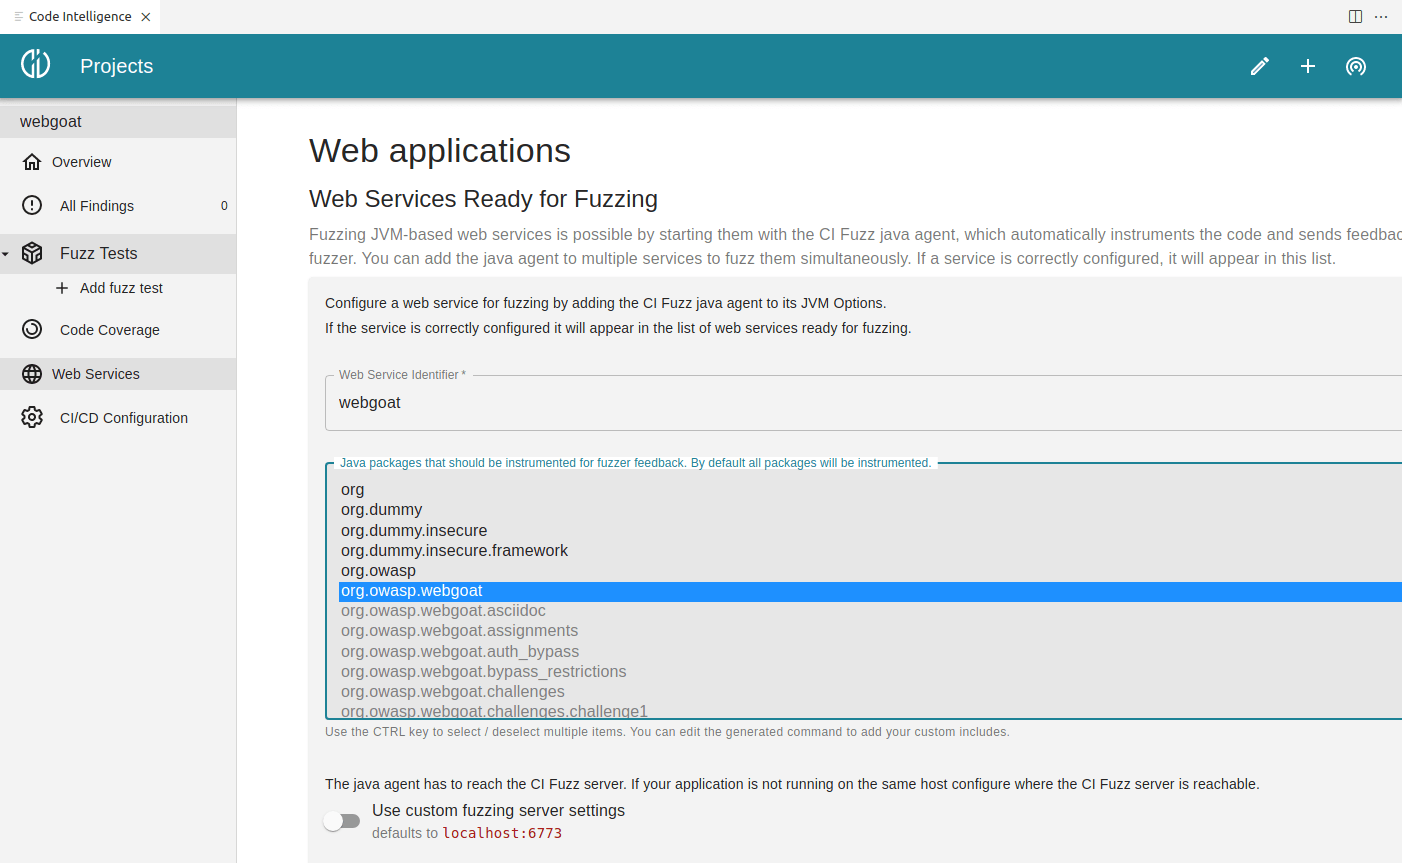Close the Code Intelligence tab

tap(146, 17)
